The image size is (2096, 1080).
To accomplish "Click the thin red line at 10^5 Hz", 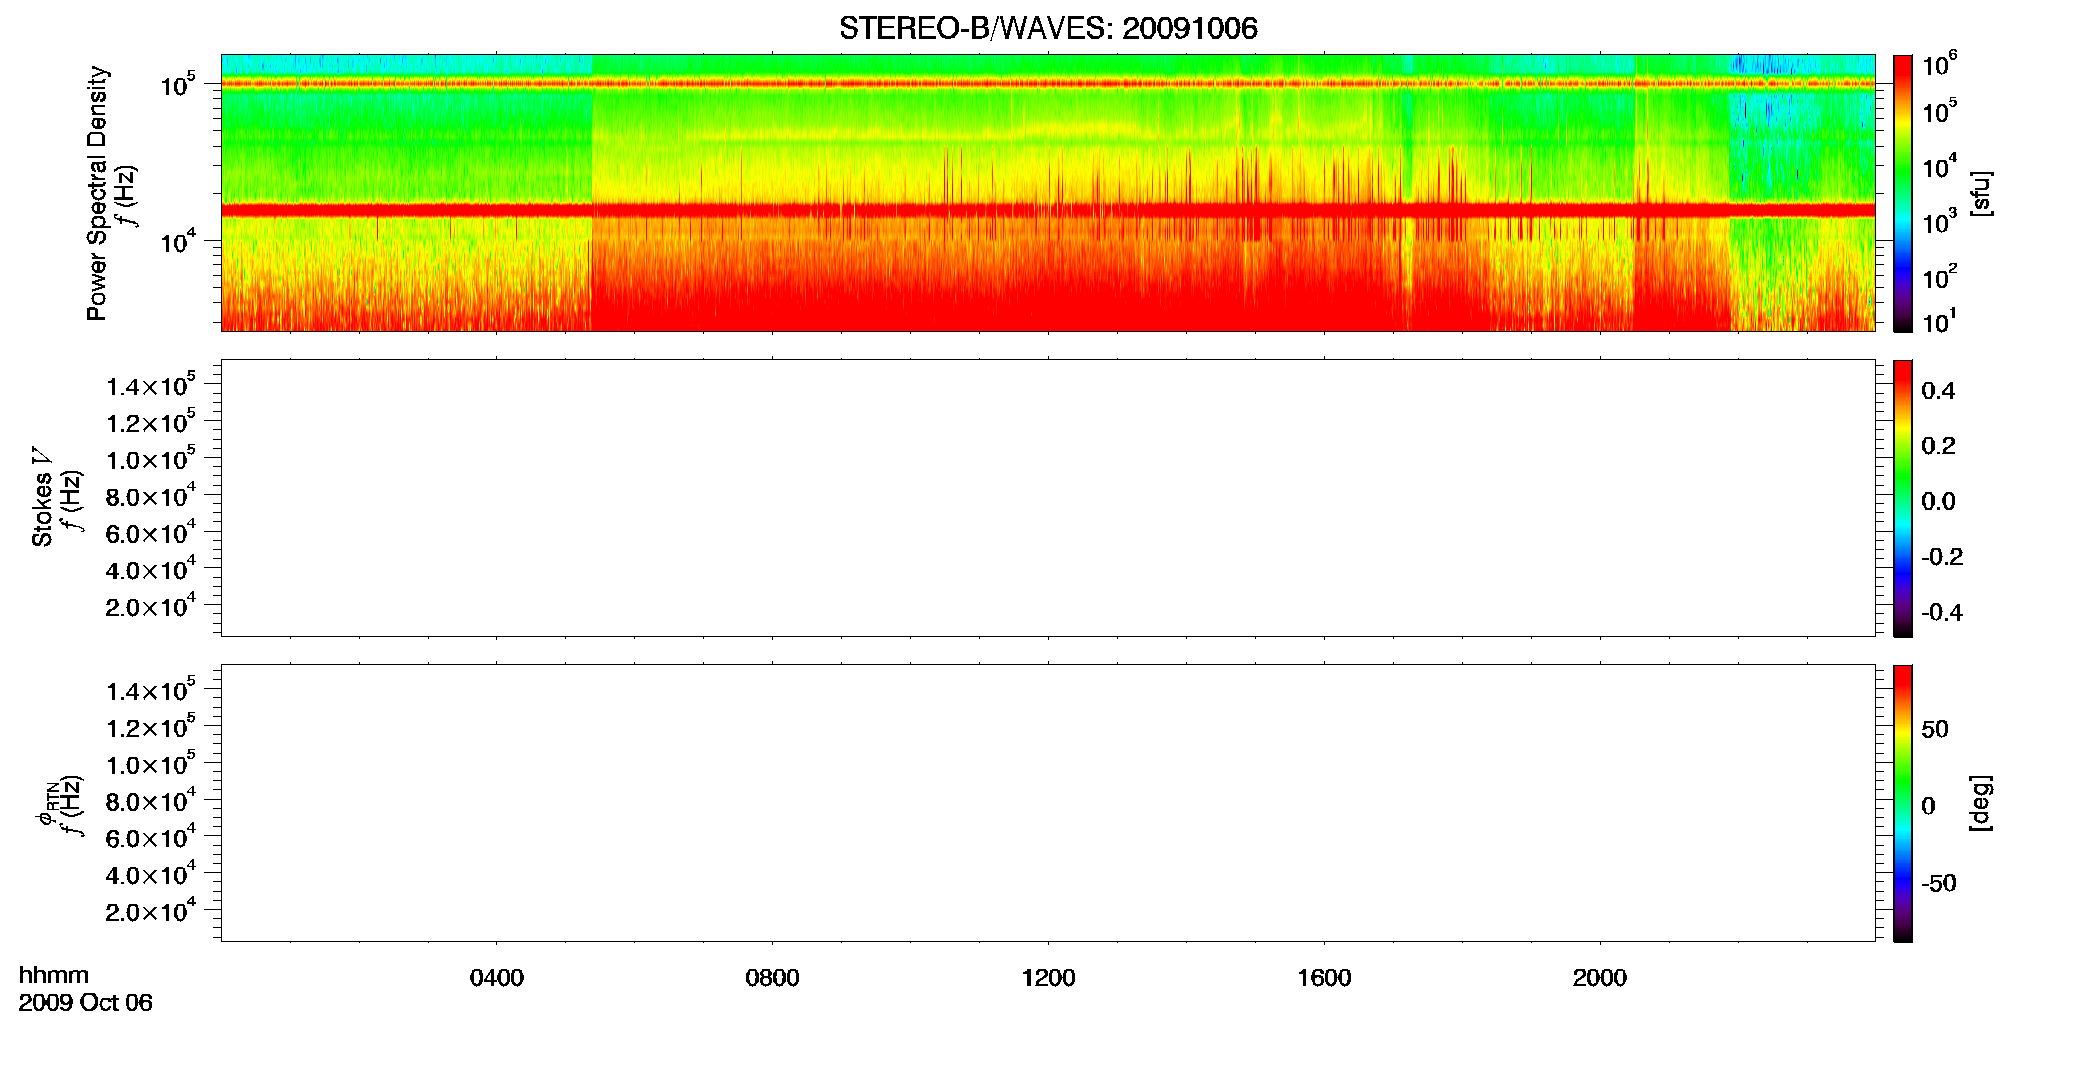I will (x=1048, y=84).
